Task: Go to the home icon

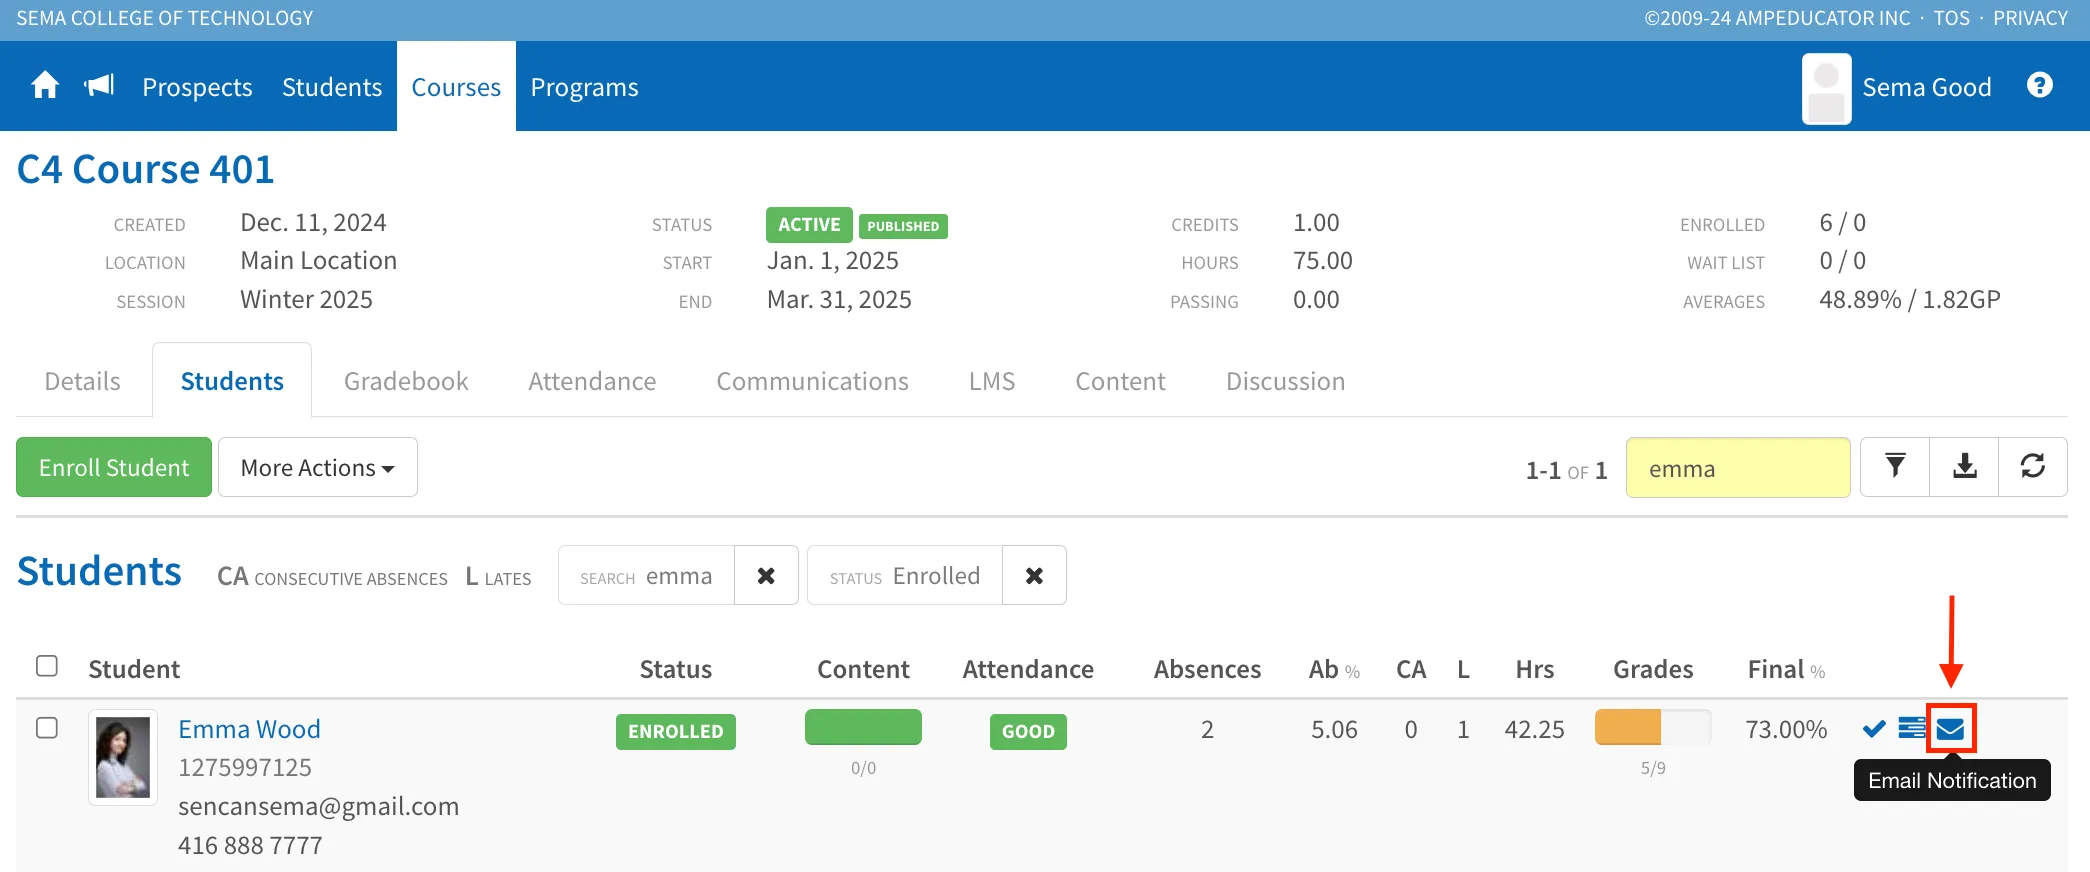Action: coord(45,86)
